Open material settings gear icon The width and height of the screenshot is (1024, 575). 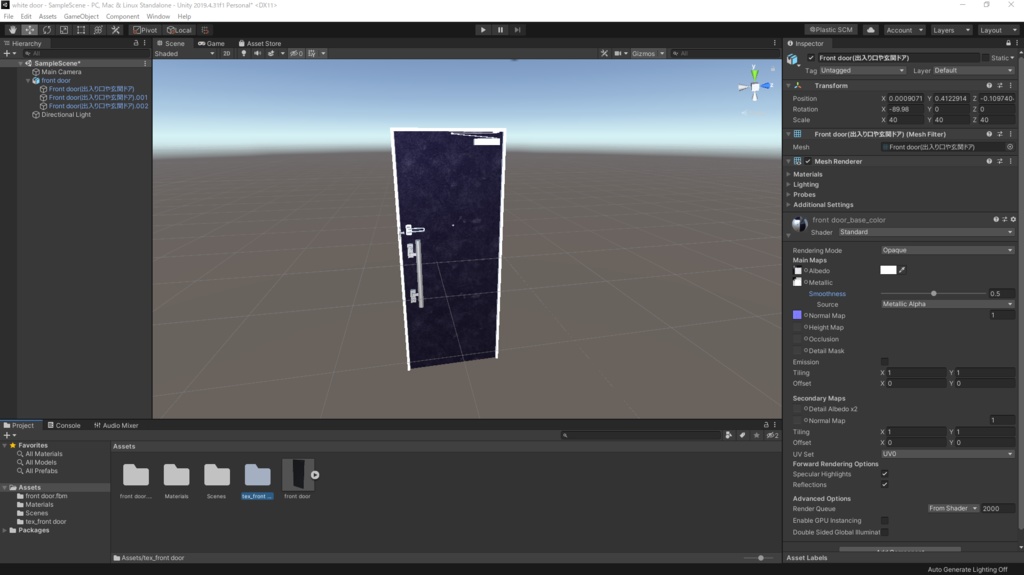click(1013, 220)
